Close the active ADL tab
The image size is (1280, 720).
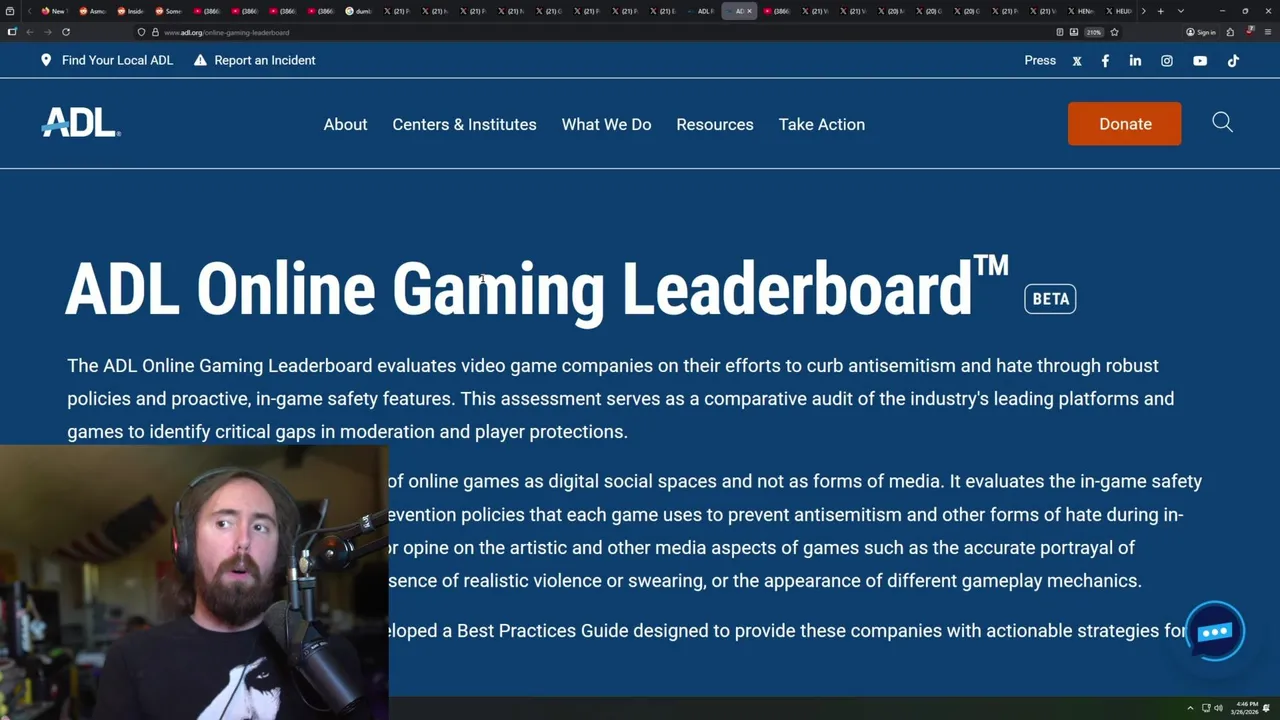749,11
